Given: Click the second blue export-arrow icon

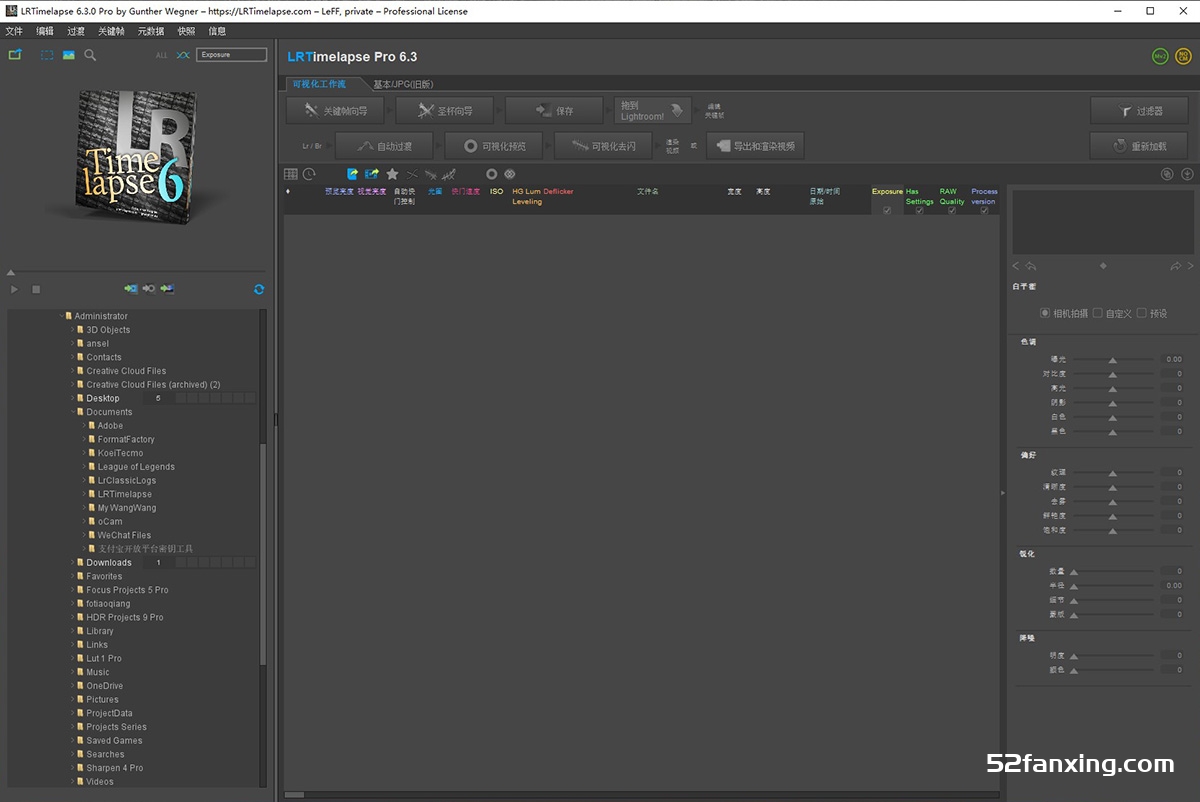Looking at the screenshot, I should tap(372, 174).
